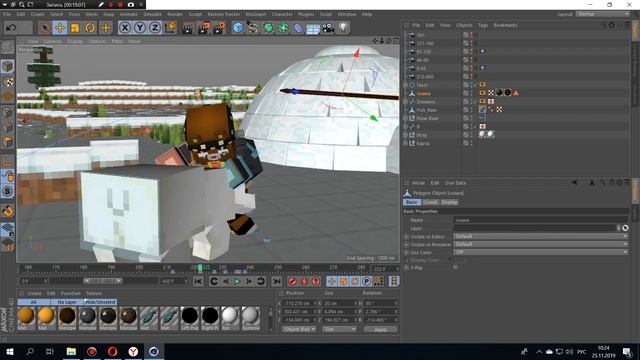This screenshot has width=640, height=360.
Task: Toggle the X axis lock
Action: 124,28
